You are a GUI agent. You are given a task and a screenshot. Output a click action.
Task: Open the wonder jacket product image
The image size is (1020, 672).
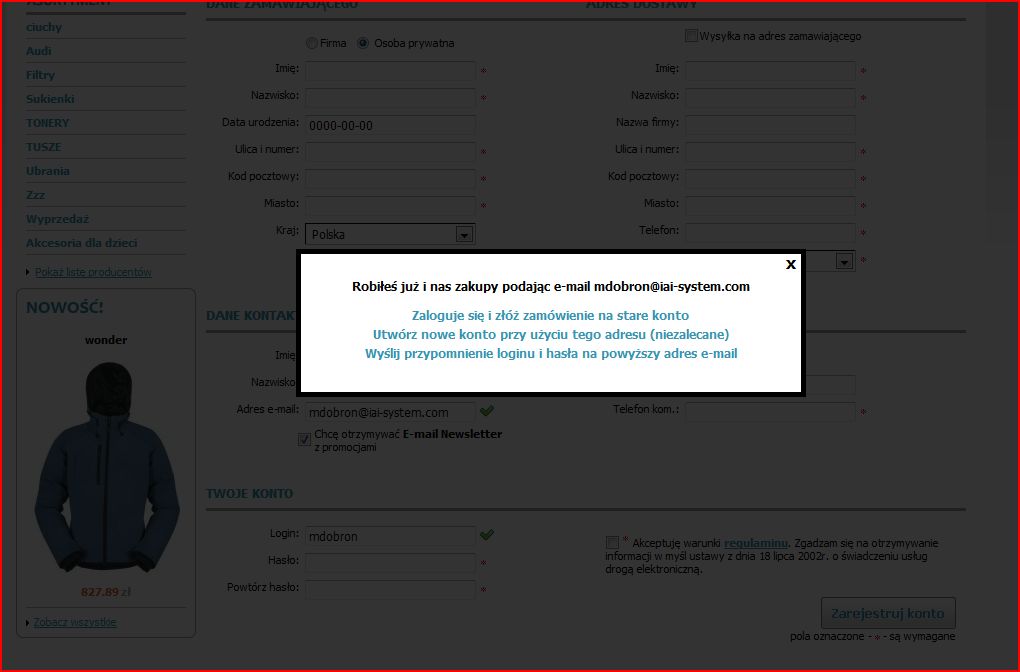point(106,466)
